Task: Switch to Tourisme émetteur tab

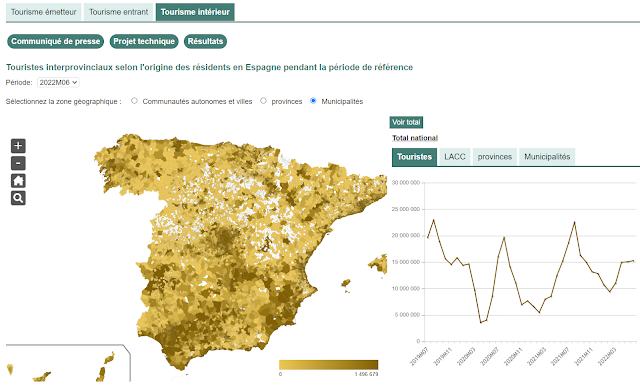Action: tap(44, 12)
